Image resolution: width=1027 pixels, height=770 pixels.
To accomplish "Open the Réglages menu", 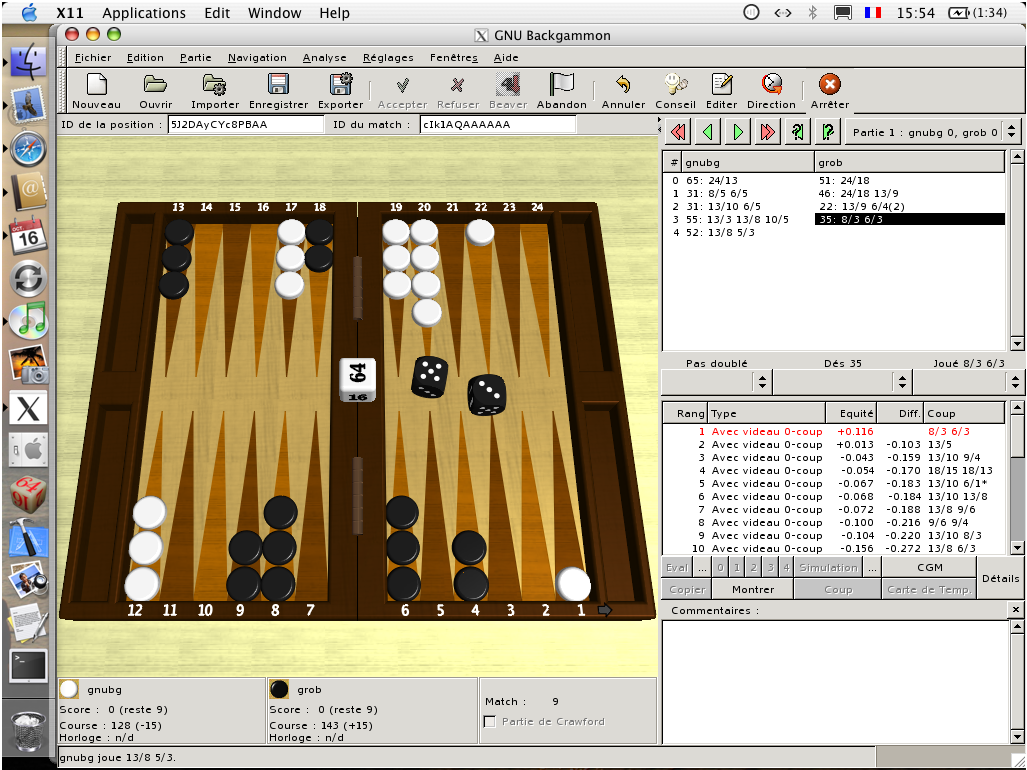I will (x=387, y=57).
